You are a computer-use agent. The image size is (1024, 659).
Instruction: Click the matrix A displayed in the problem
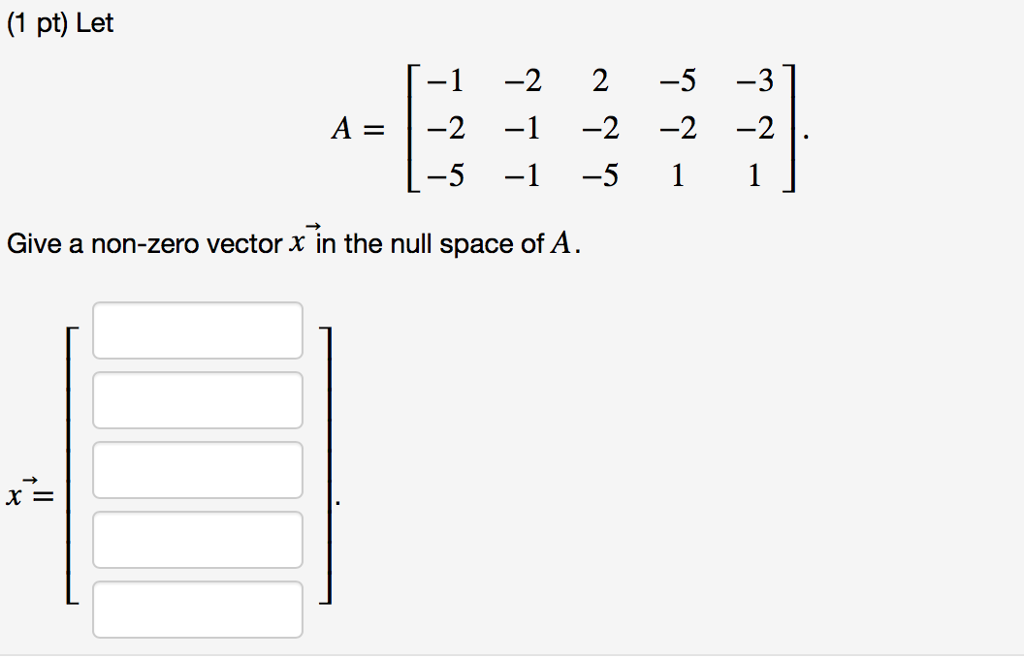coord(600,128)
